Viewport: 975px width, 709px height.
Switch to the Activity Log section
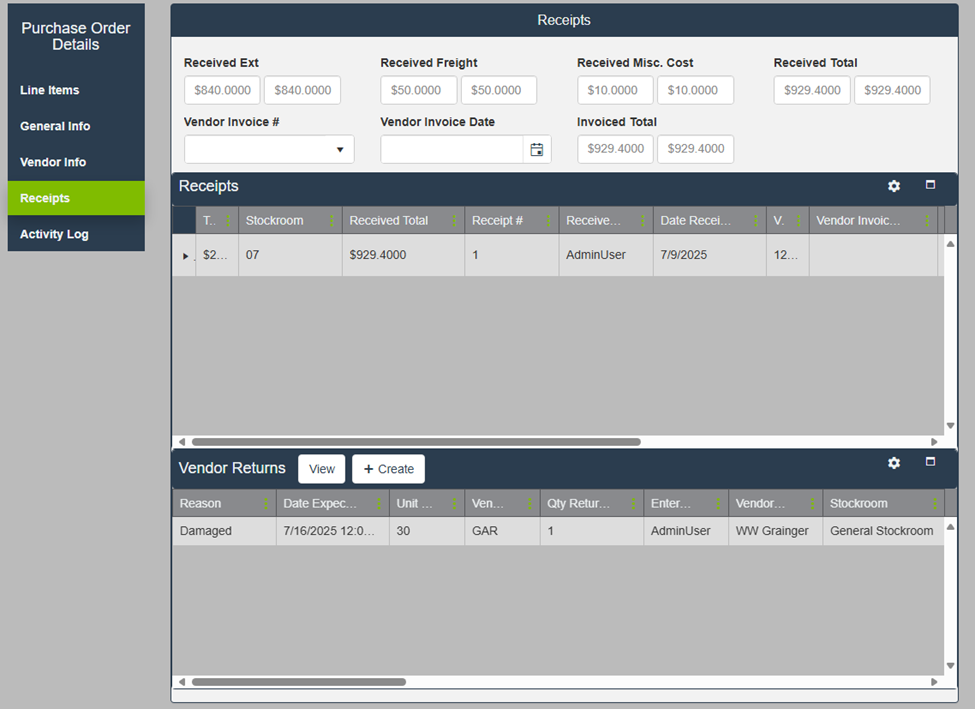click(54, 234)
